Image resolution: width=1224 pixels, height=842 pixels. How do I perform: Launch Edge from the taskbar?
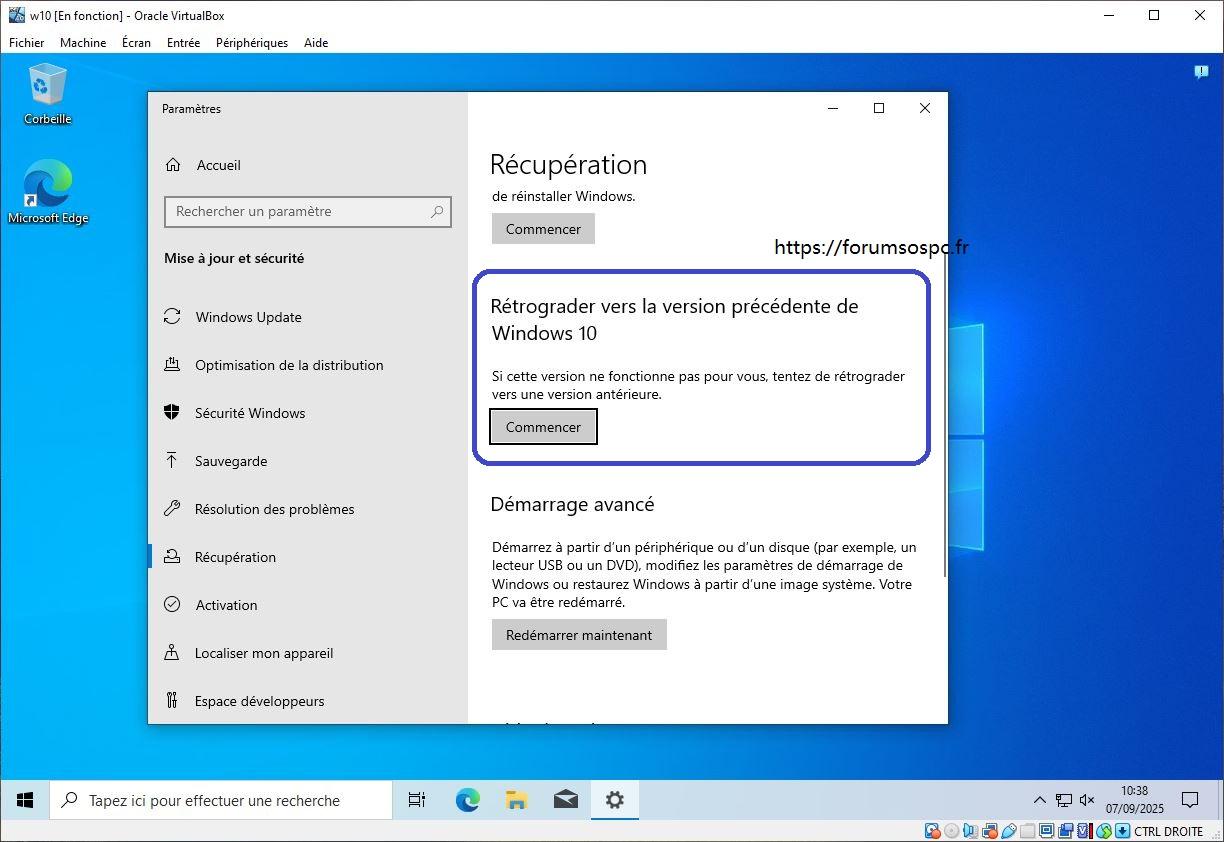click(467, 800)
